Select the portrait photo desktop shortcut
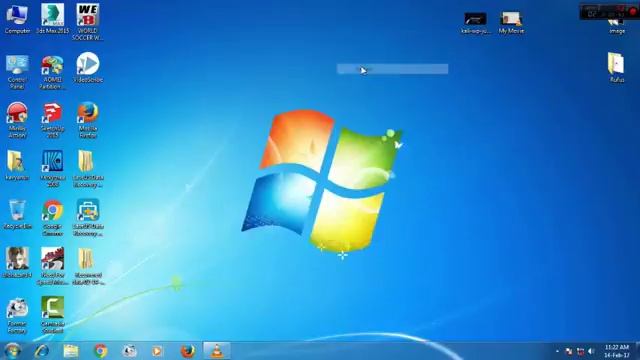The width and height of the screenshot is (640, 360). click(17, 263)
